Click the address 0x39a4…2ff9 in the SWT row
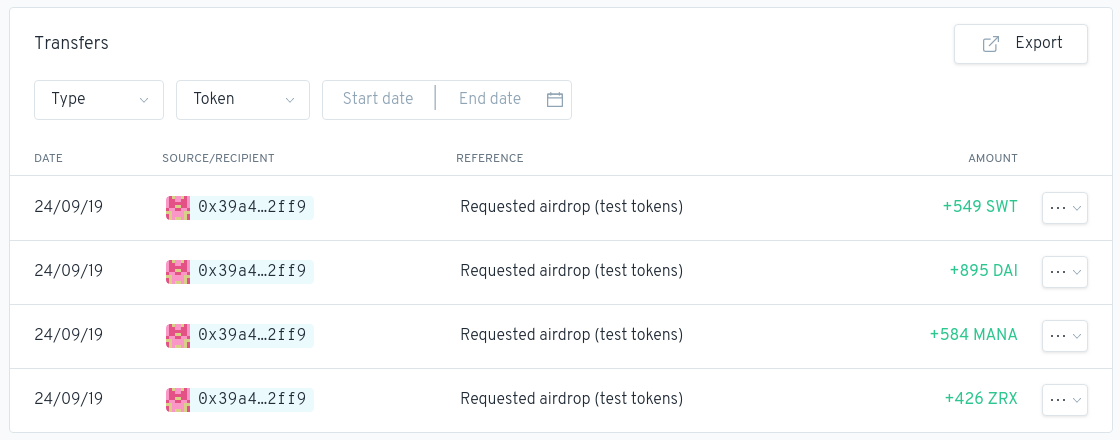Viewport: 1120px width, 440px height. [252, 207]
